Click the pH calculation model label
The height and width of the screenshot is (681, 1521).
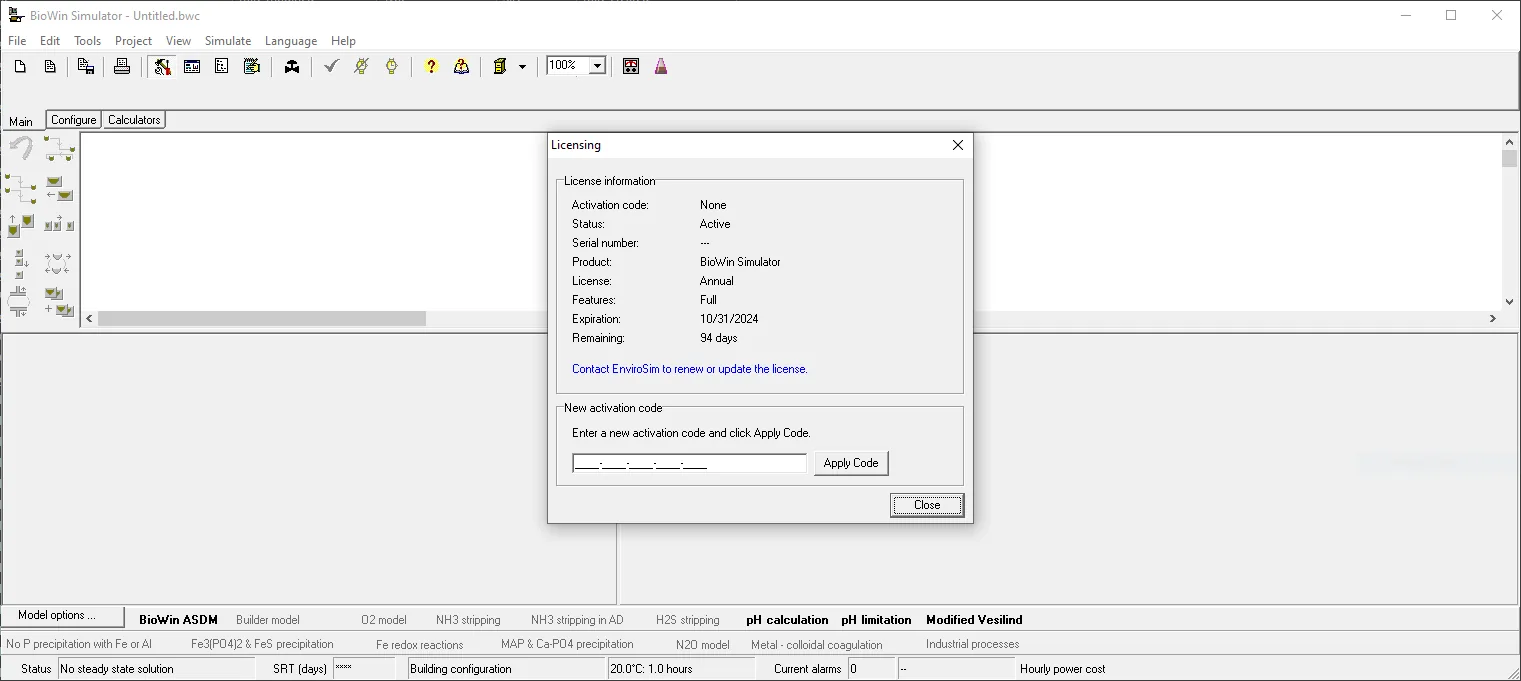tap(787, 620)
